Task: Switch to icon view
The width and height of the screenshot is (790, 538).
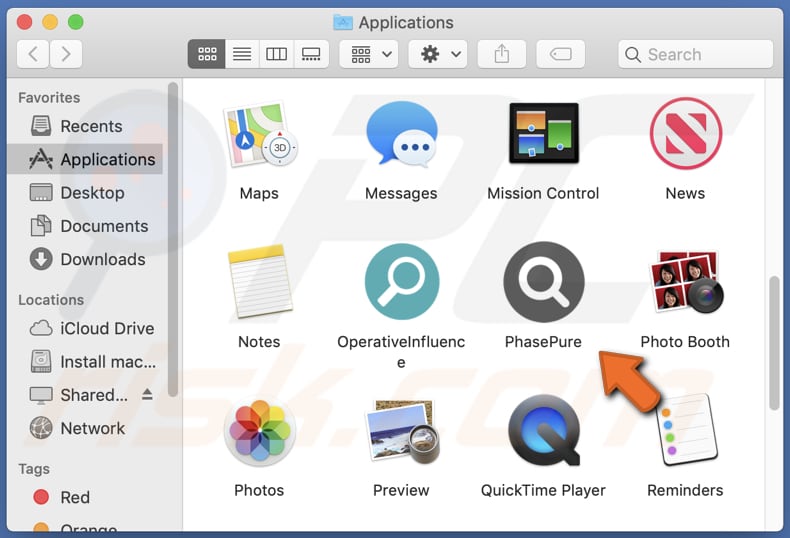Action: (207, 54)
